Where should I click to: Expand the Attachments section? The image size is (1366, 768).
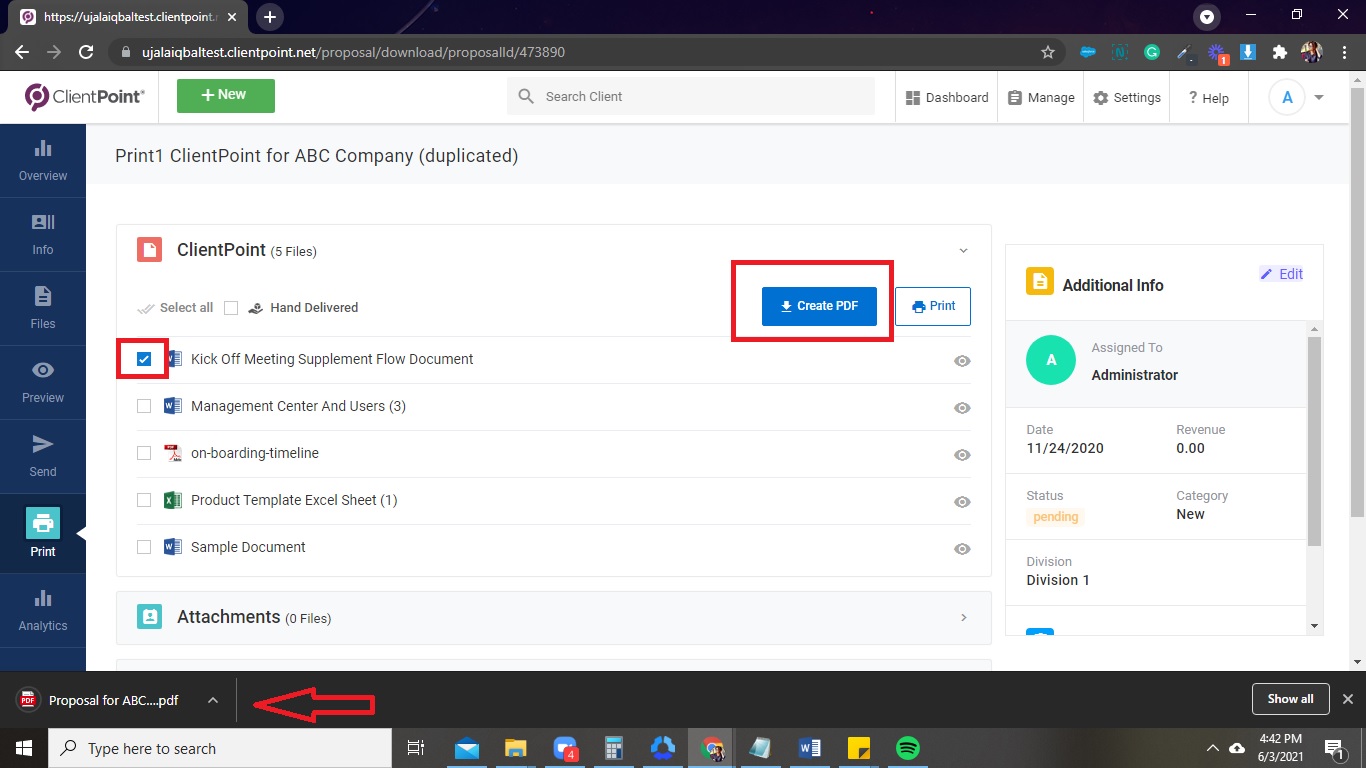964,618
